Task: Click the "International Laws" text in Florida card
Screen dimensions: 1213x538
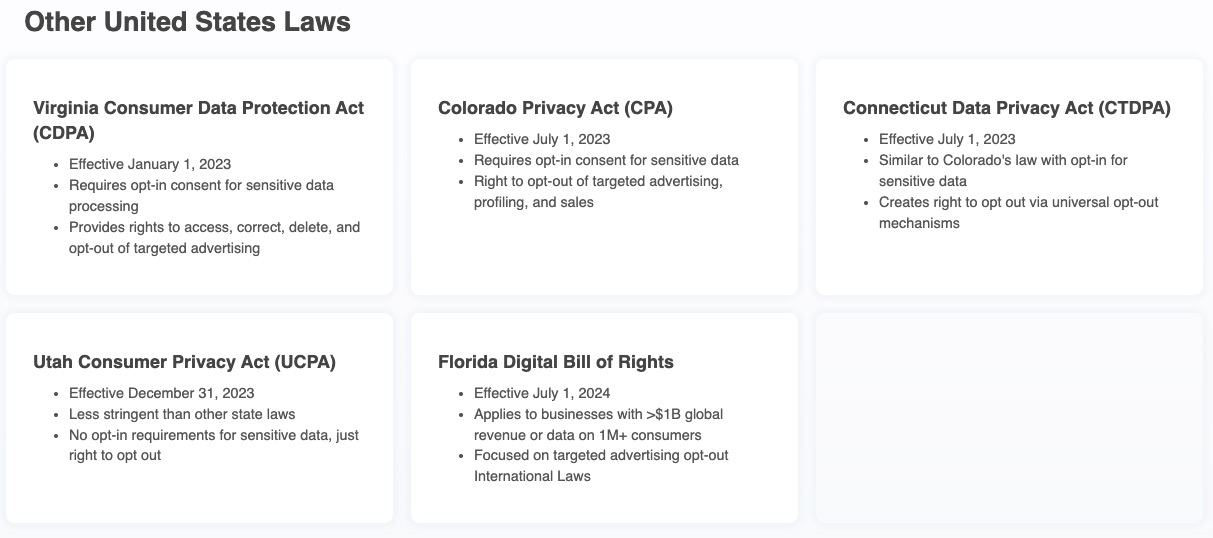Action: click(532, 476)
